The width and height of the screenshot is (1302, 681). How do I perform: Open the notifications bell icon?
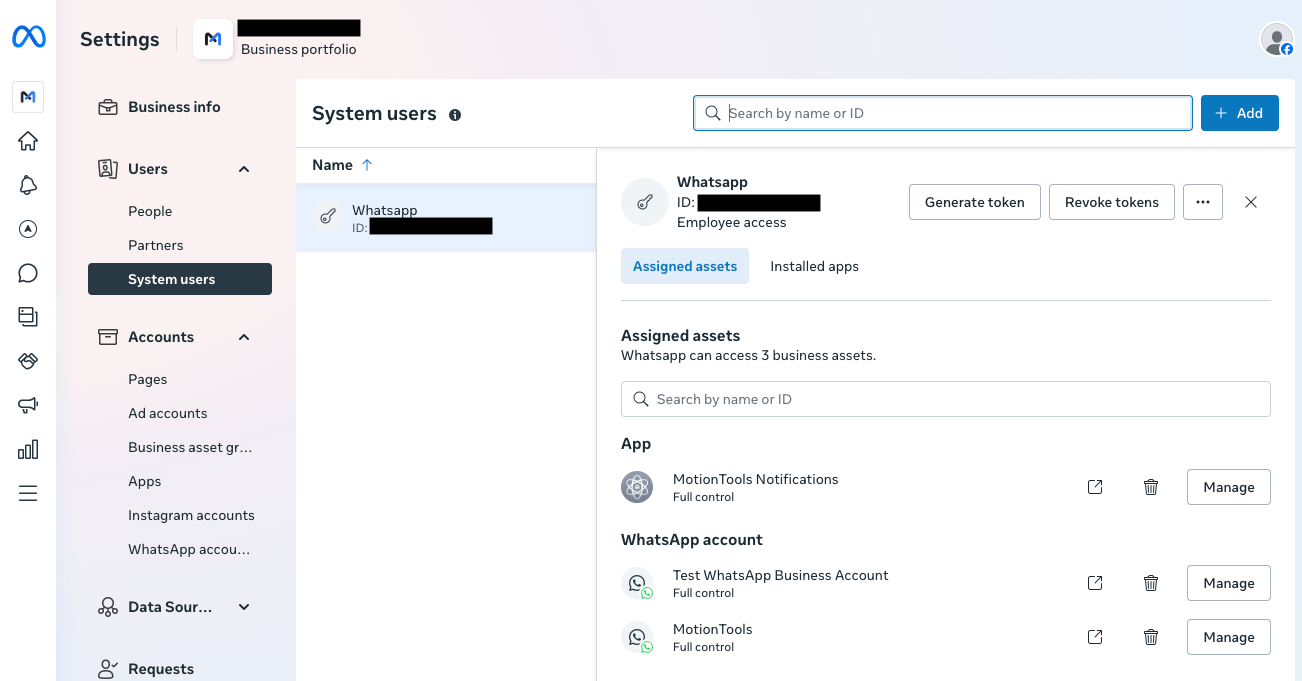pyautogui.click(x=28, y=185)
